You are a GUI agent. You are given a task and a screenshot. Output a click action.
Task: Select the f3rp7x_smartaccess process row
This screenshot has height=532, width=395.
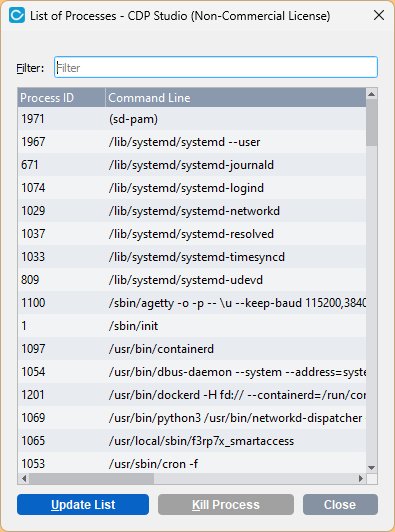click(x=192, y=441)
